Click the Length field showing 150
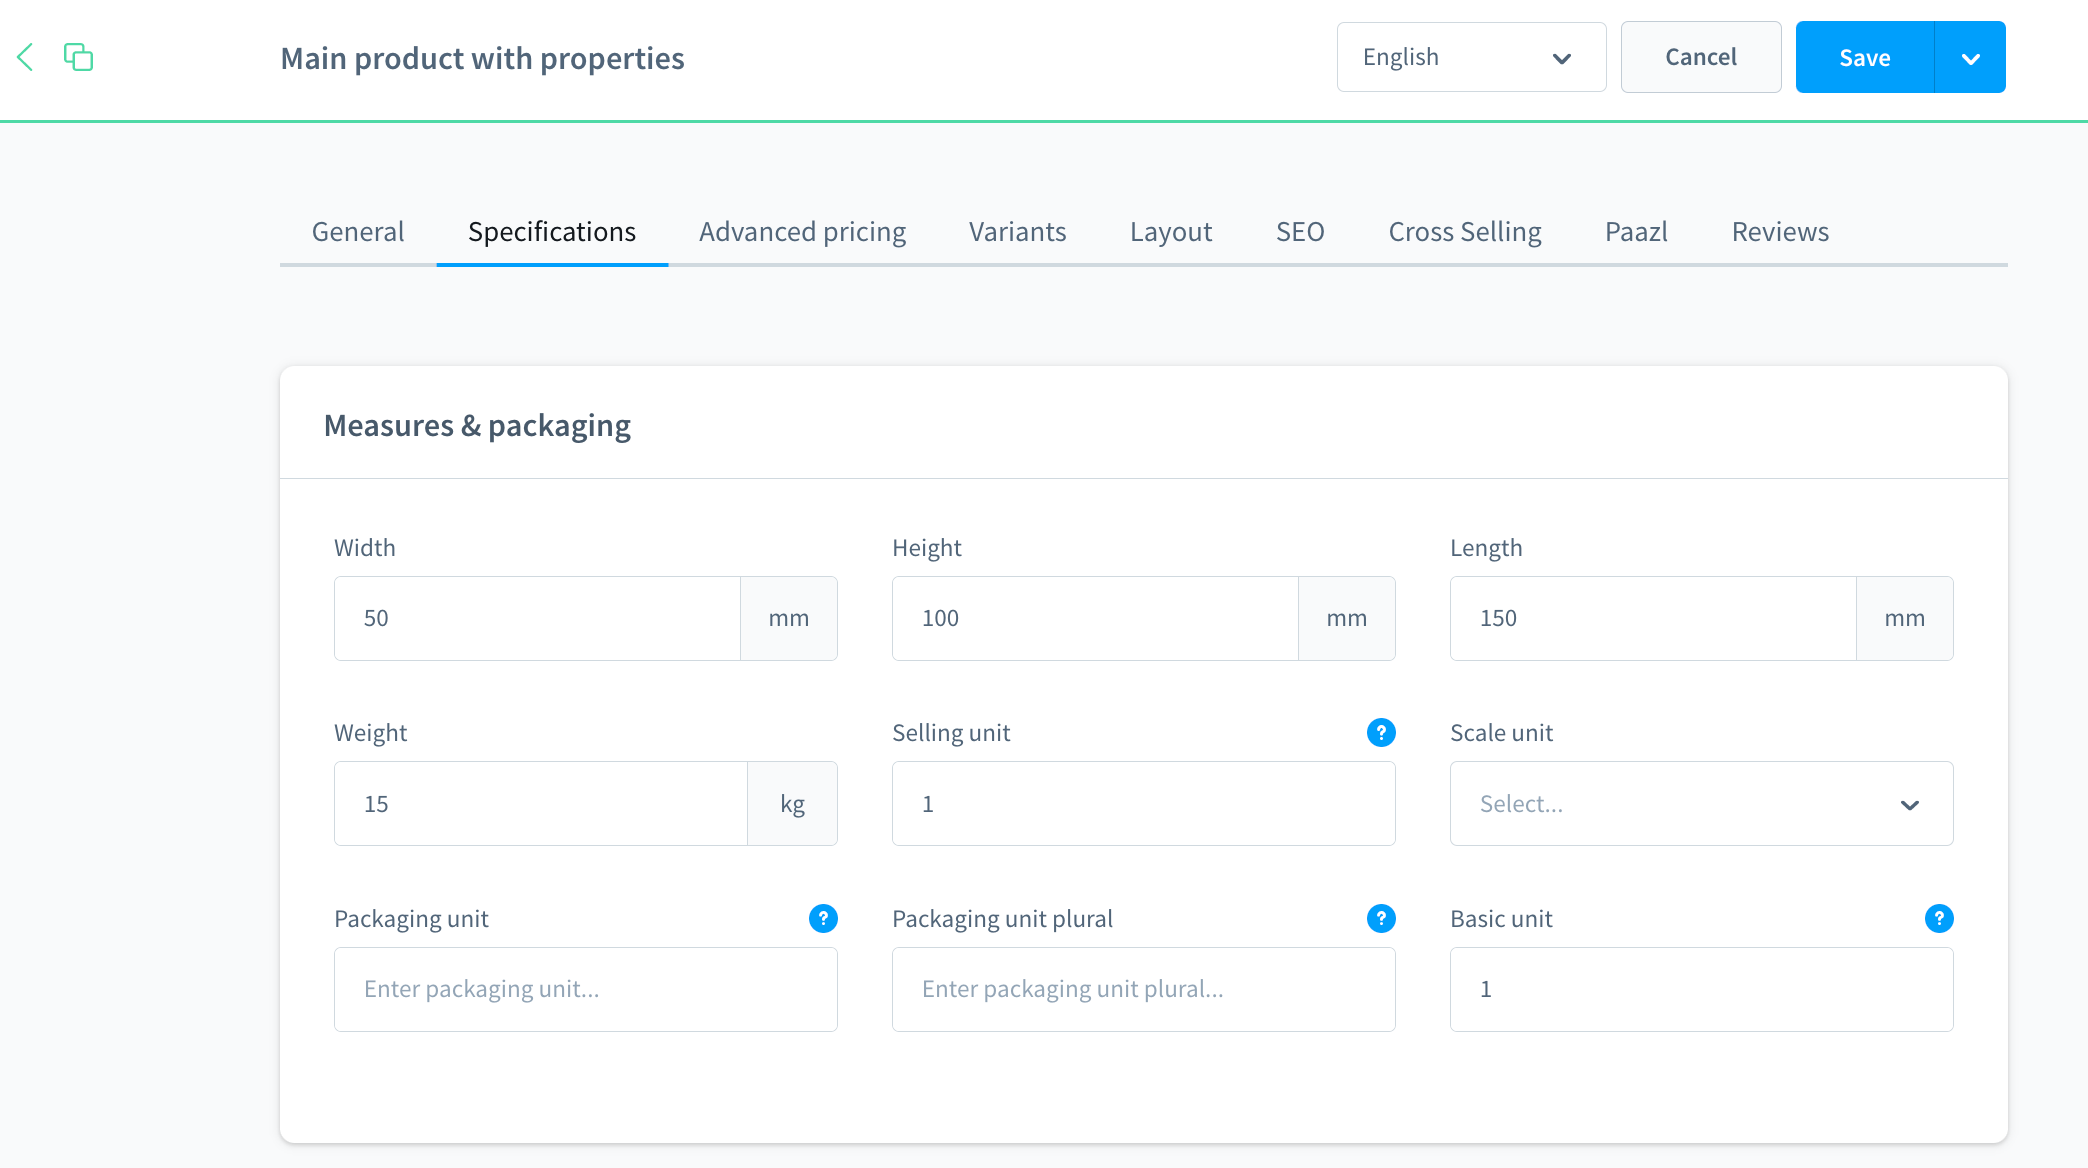This screenshot has width=2088, height=1168. click(x=1653, y=618)
